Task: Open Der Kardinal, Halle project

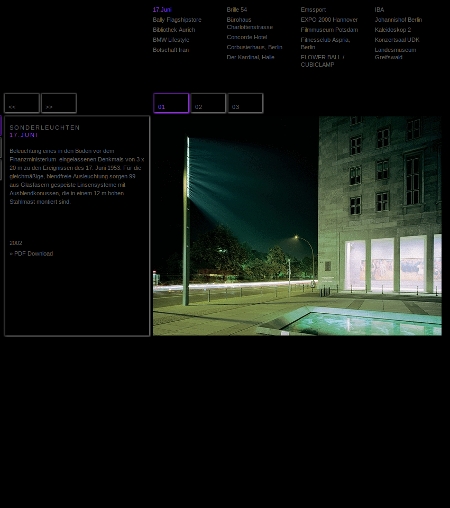Action: click(250, 57)
